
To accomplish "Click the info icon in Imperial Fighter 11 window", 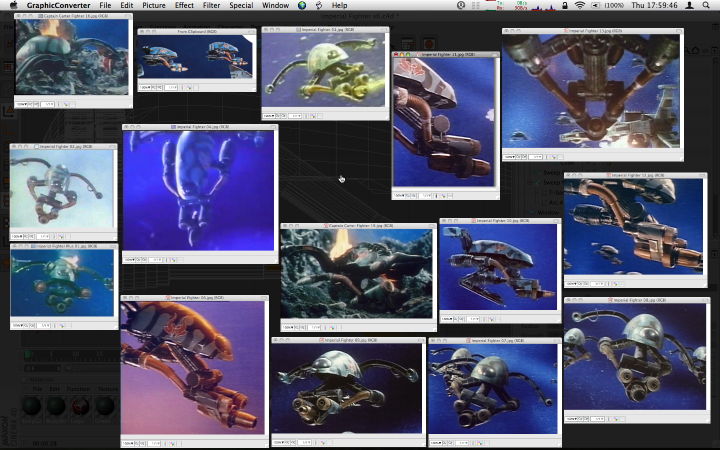I will (x=436, y=195).
